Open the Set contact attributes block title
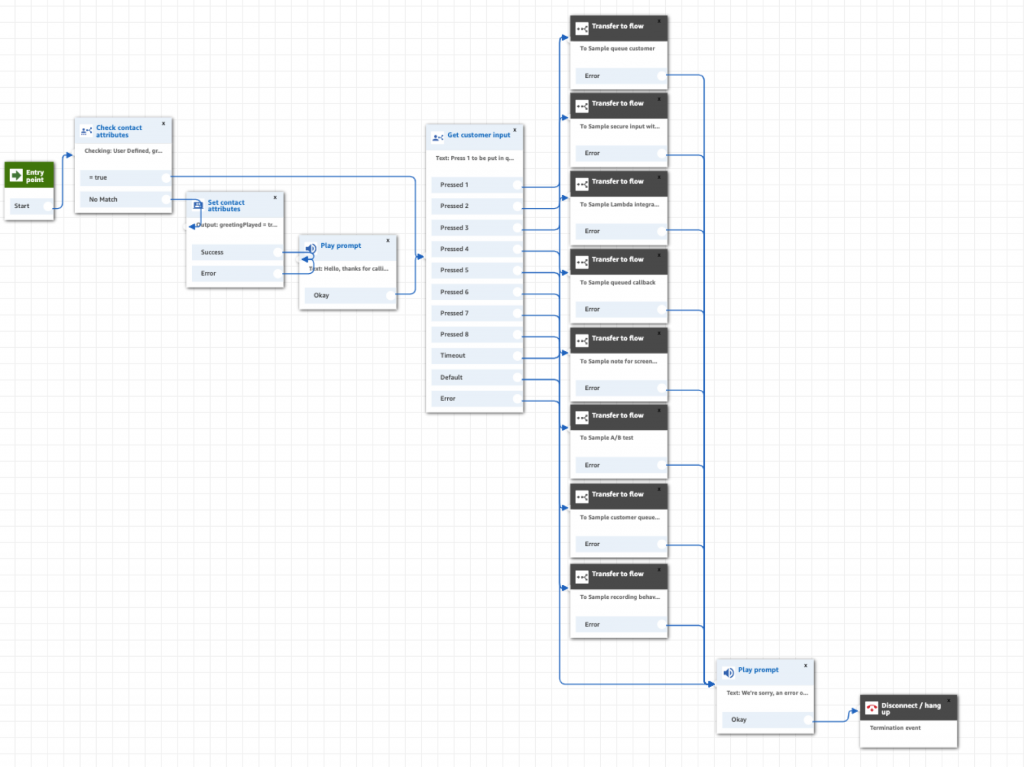 pyautogui.click(x=226, y=206)
